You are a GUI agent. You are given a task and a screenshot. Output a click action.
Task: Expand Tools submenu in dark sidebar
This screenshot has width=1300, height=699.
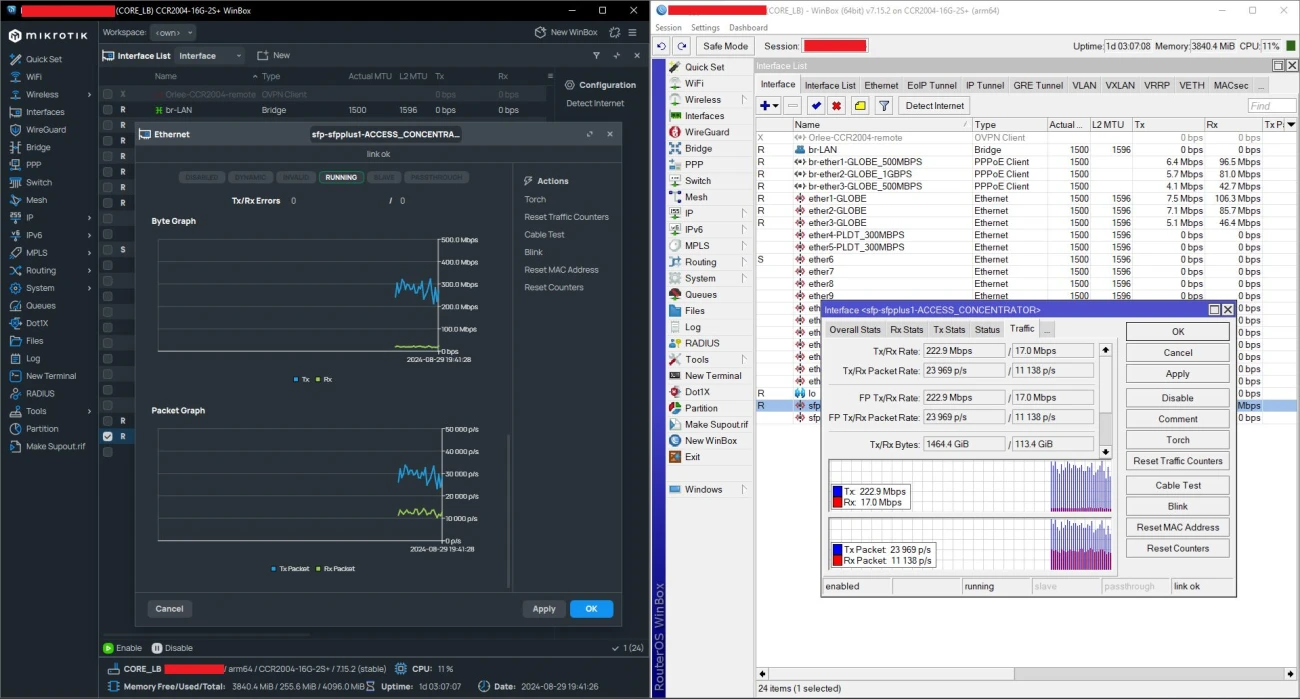click(x=89, y=411)
